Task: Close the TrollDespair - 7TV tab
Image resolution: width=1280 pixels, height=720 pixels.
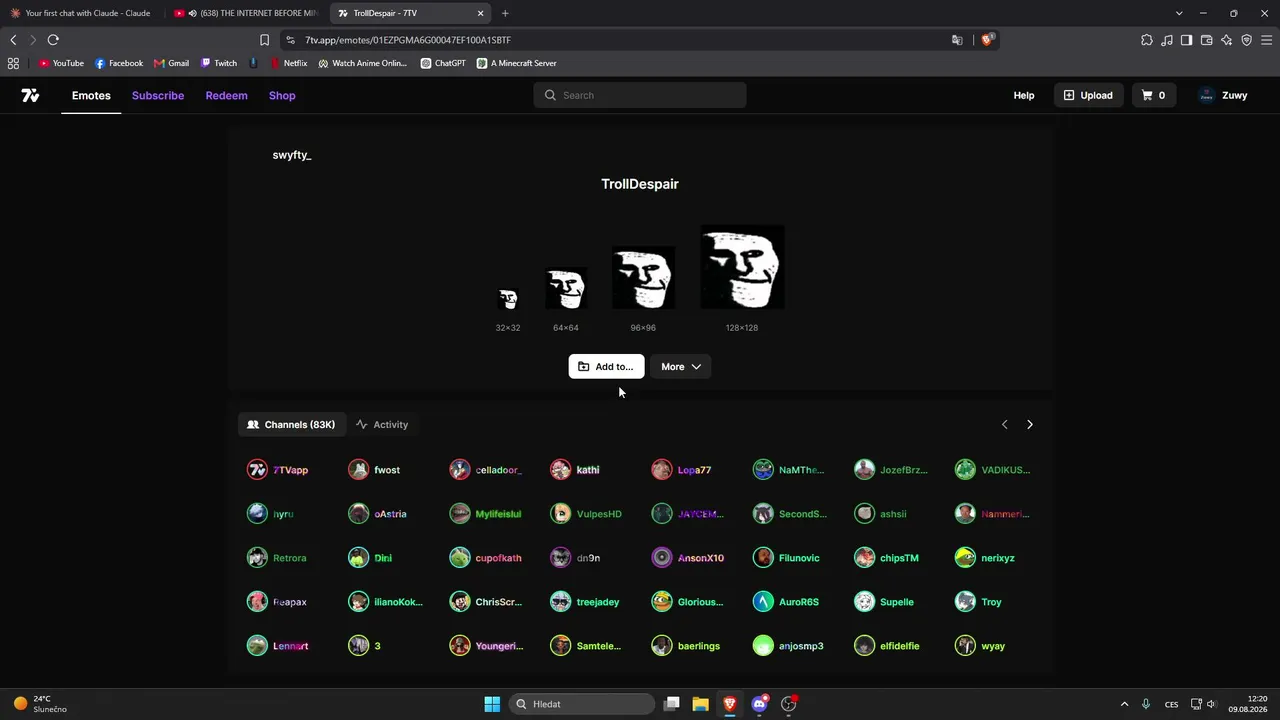Action: pyautogui.click(x=480, y=13)
